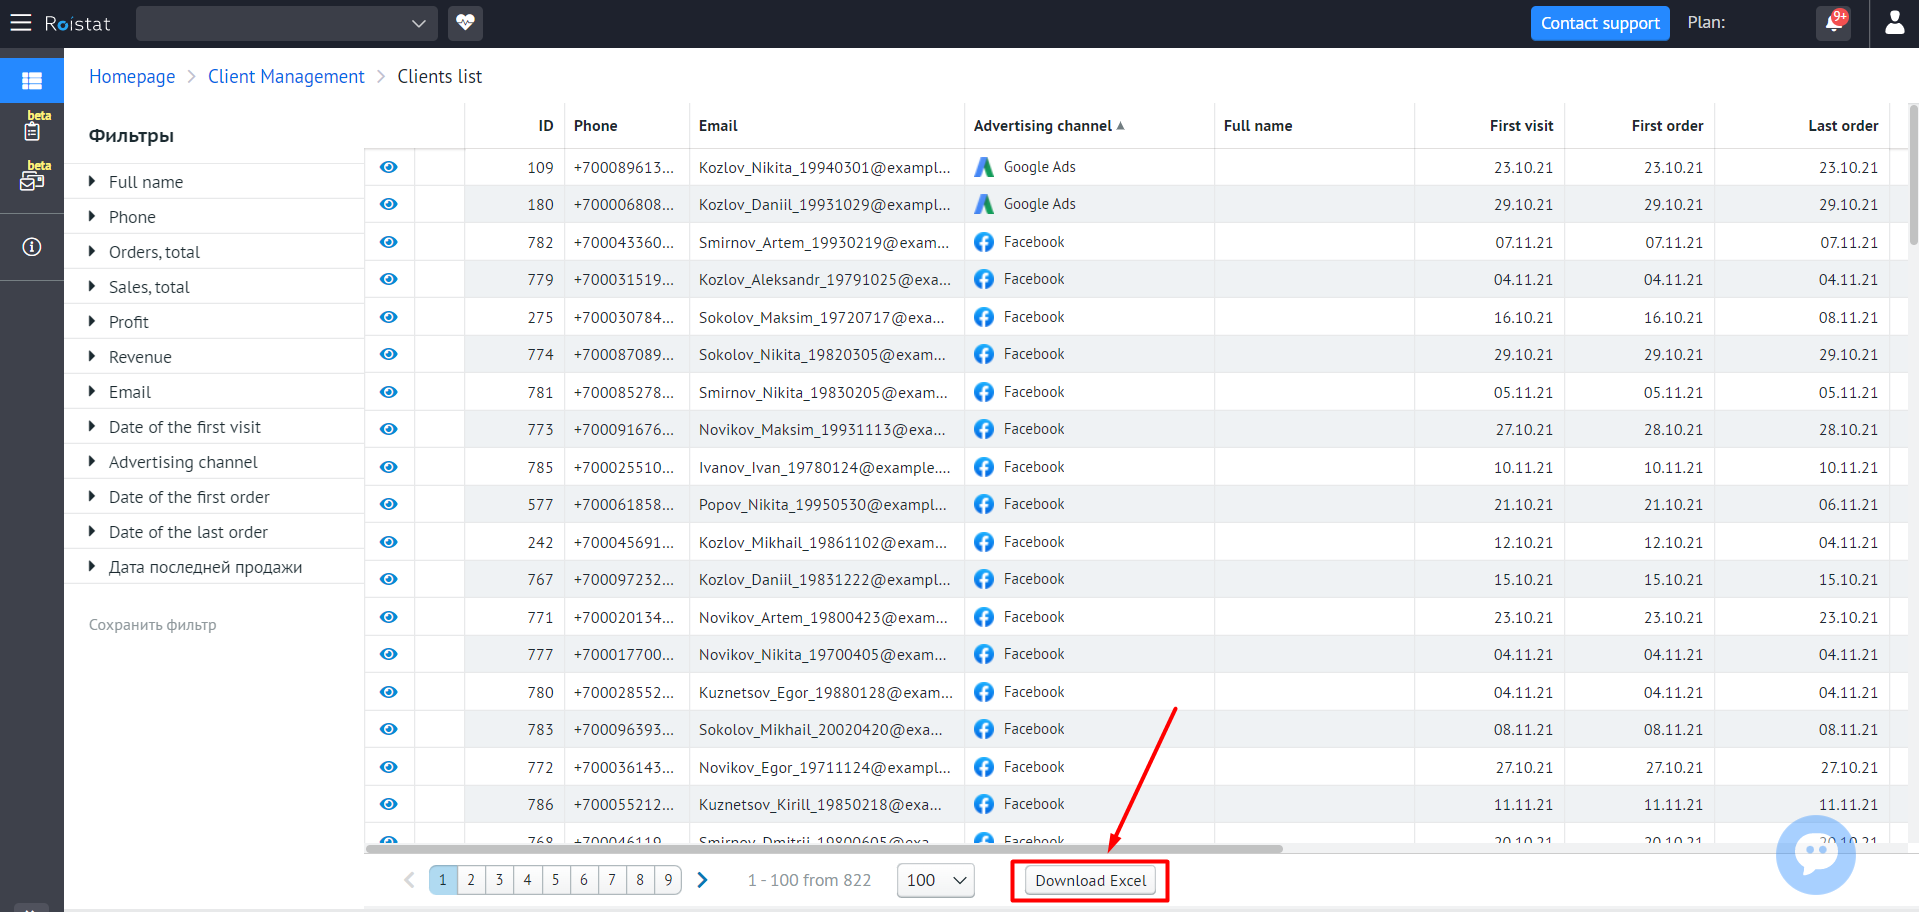Click the Download Excel button
Screen dimensions: 1919x912
coord(1090,881)
